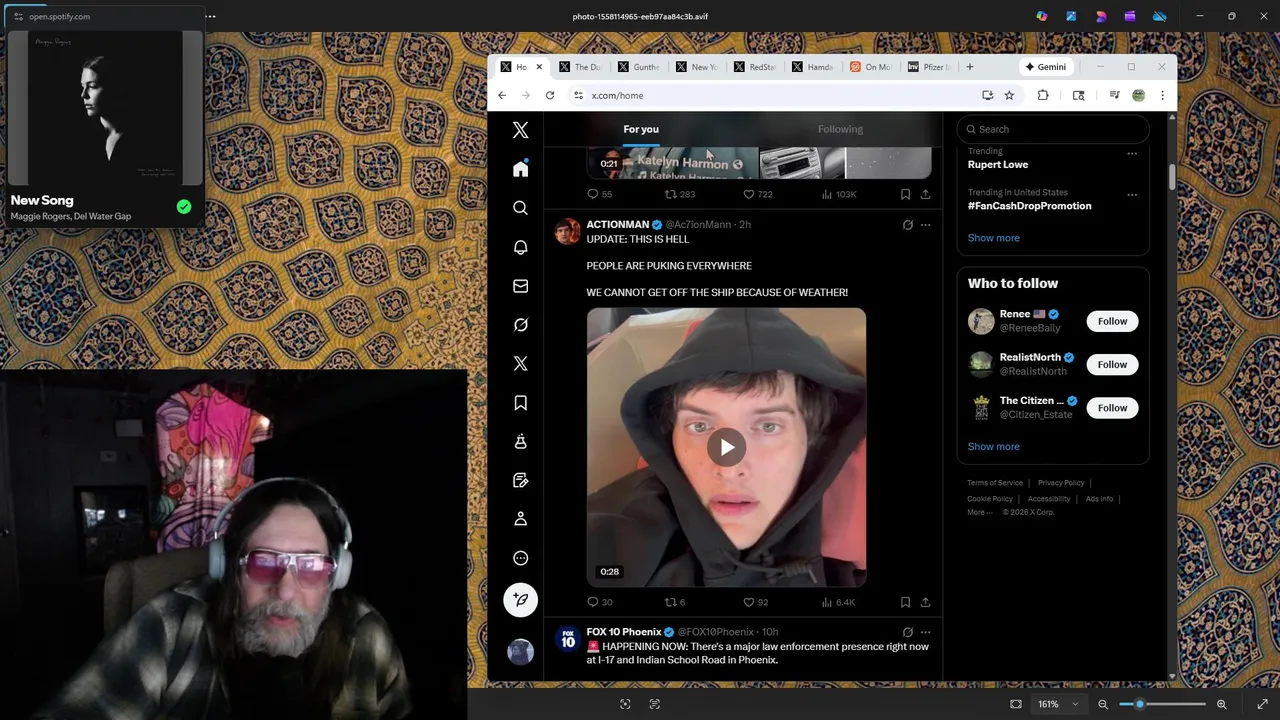This screenshot has width=1280, height=720.
Task: Bookmark the ACTIONMAN post
Action: click(x=905, y=602)
